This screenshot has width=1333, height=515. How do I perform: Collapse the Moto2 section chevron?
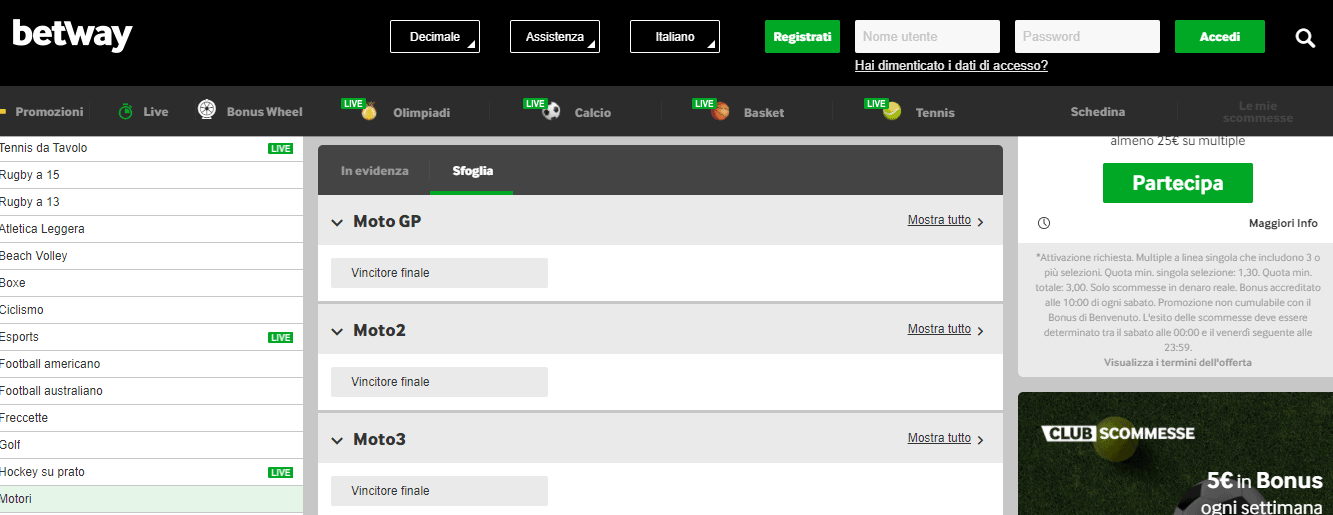337,331
